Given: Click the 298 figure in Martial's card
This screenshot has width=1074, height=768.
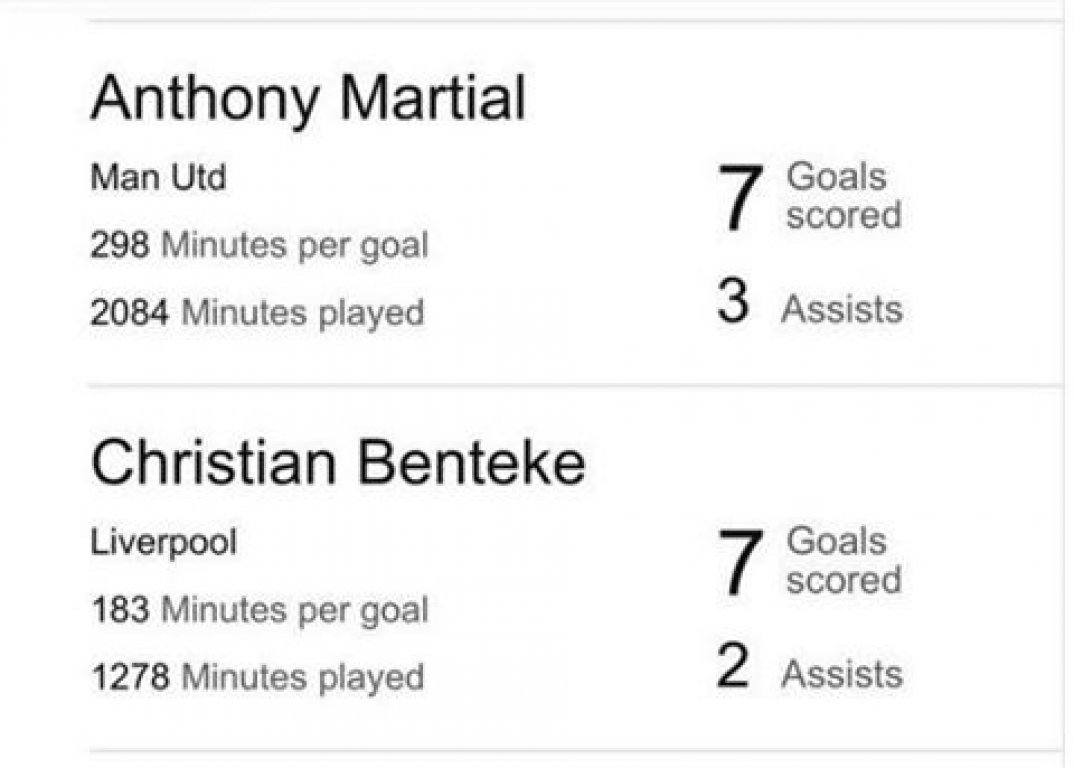Looking at the screenshot, I should point(120,245).
